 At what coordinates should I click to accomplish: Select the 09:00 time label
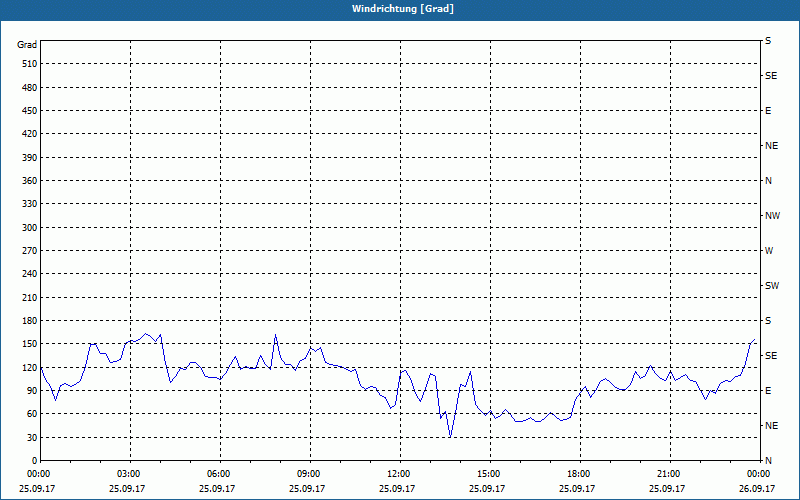(x=310, y=474)
